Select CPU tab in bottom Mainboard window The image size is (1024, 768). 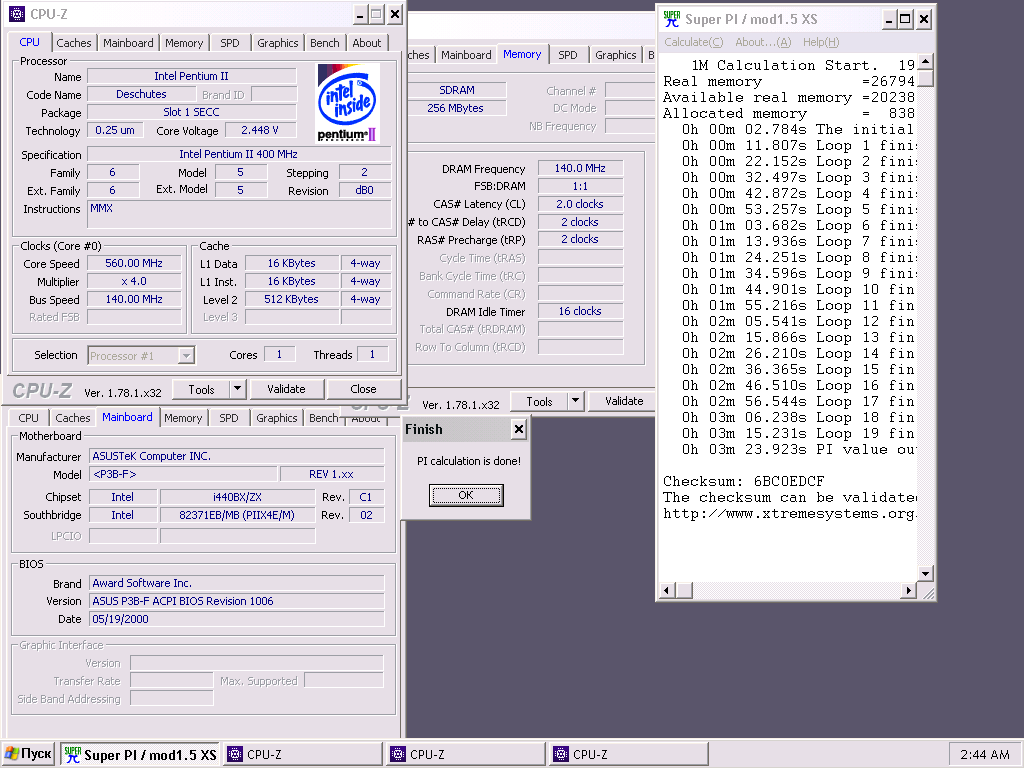(x=28, y=418)
